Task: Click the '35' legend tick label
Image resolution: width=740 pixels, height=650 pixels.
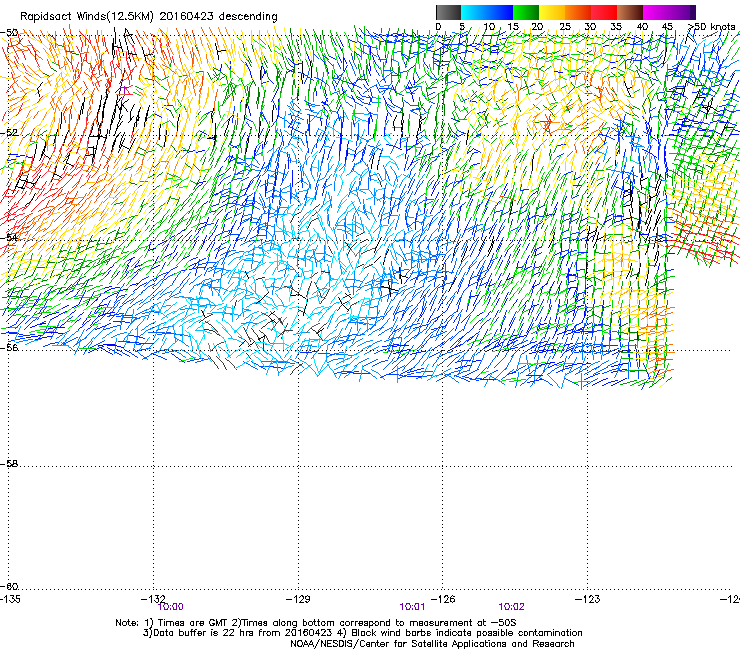Action: click(x=616, y=26)
